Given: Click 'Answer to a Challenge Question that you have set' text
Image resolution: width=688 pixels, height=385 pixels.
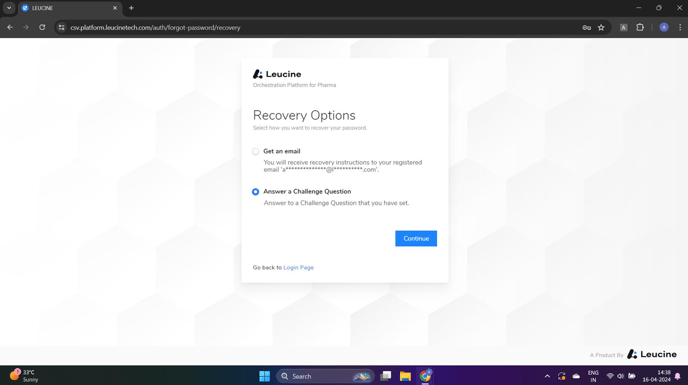Looking at the screenshot, I should [336, 203].
